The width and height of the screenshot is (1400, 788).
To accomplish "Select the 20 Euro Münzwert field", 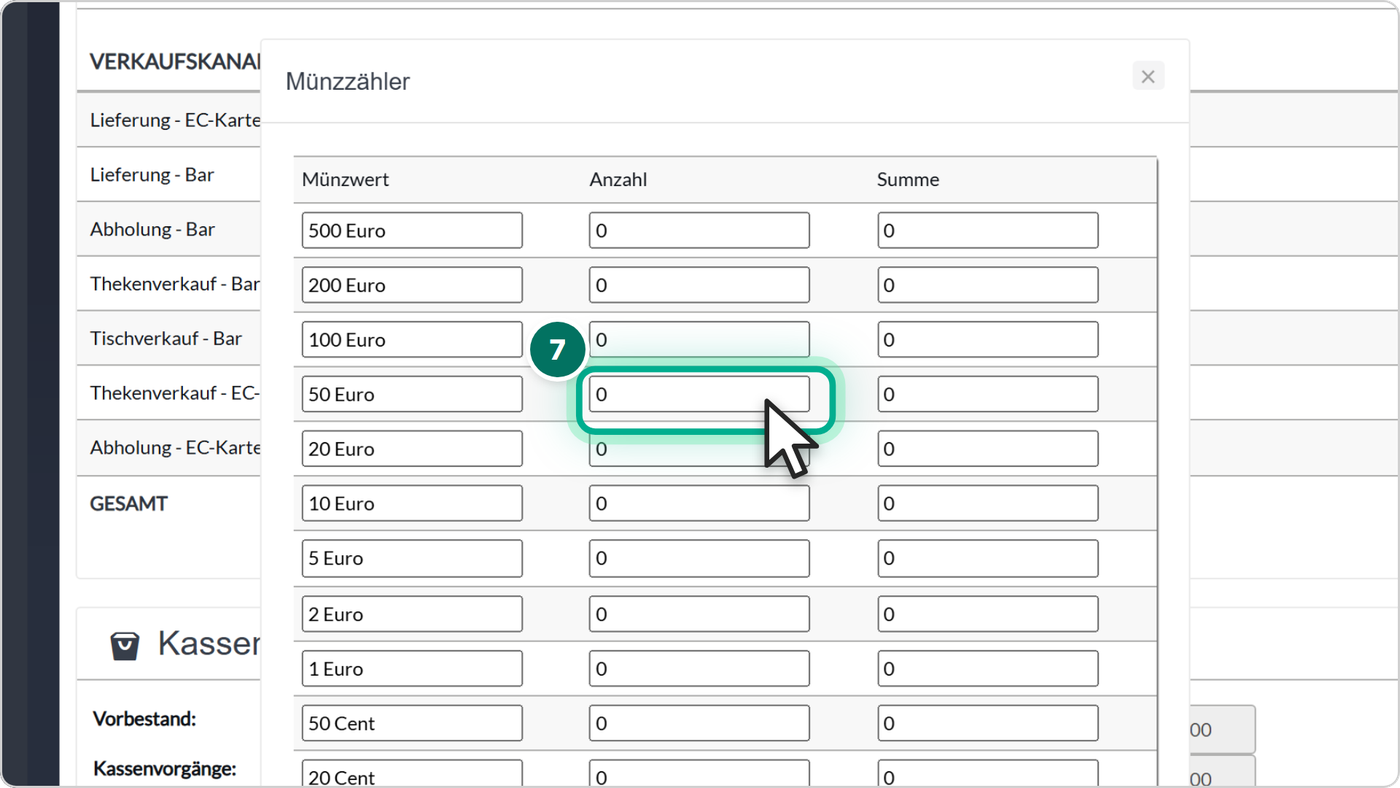I will [412, 449].
